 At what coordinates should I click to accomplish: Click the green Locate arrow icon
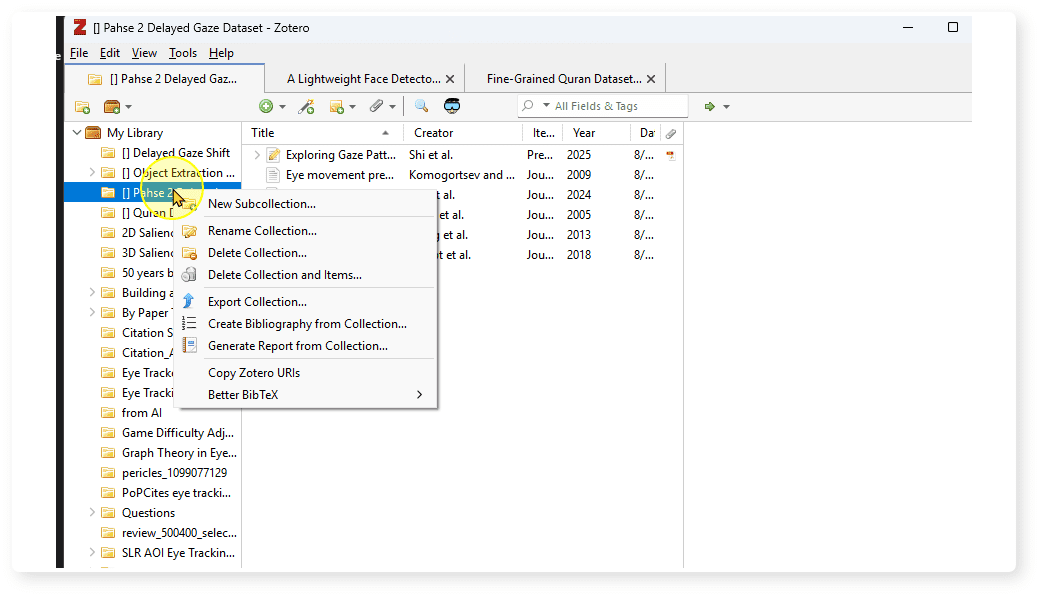click(x=710, y=106)
